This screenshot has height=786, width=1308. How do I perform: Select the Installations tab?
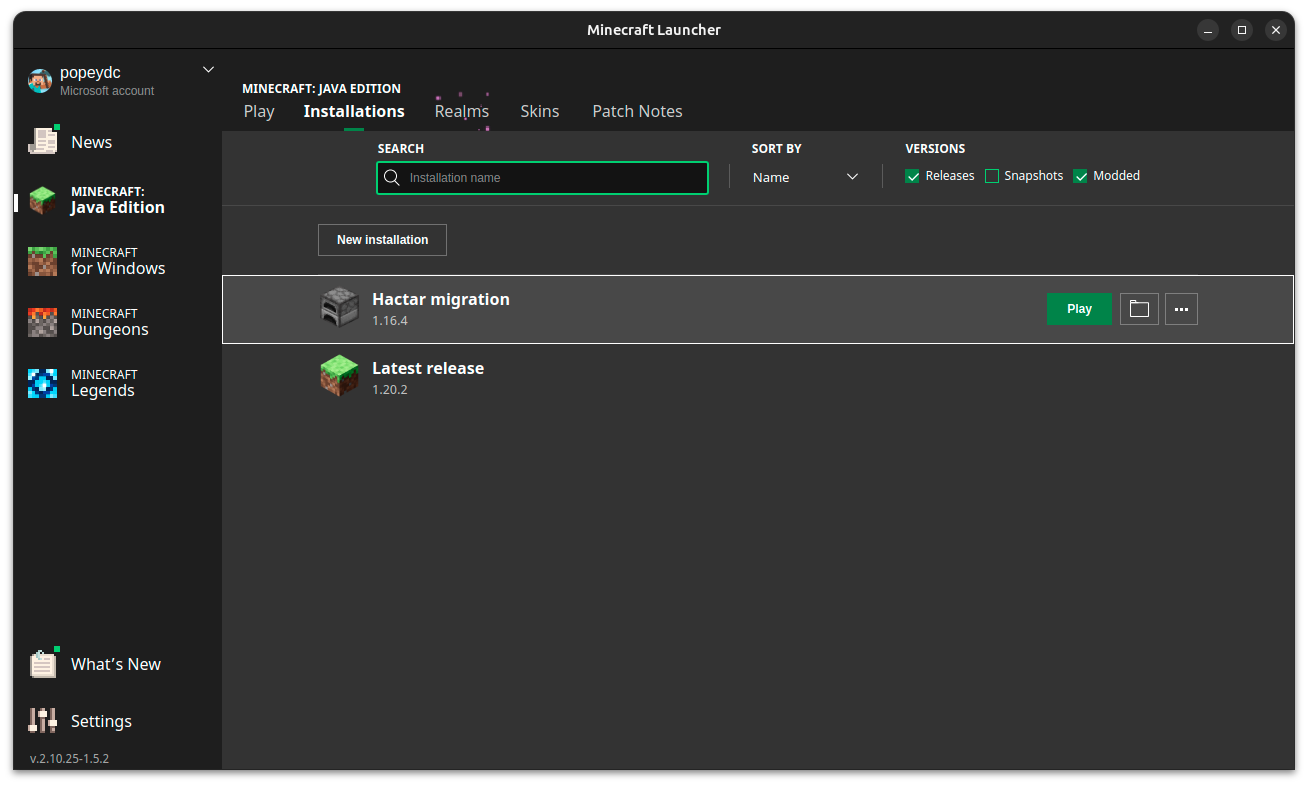pos(354,111)
